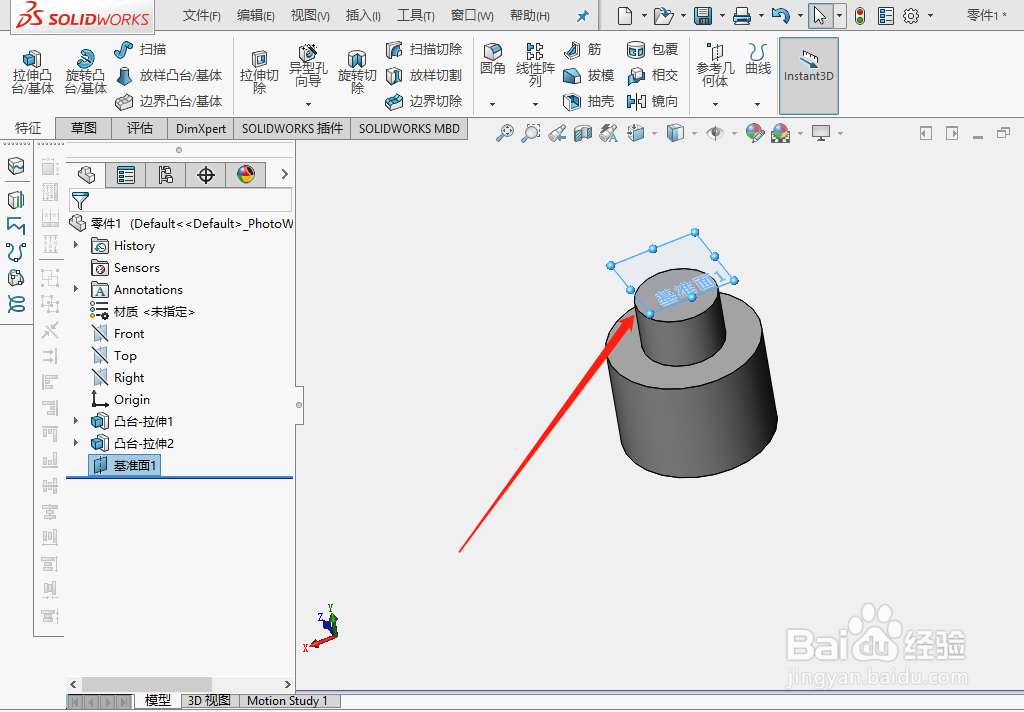This screenshot has width=1024, height=712.
Task: Click the Zoom to Fit icon
Action: click(505, 131)
